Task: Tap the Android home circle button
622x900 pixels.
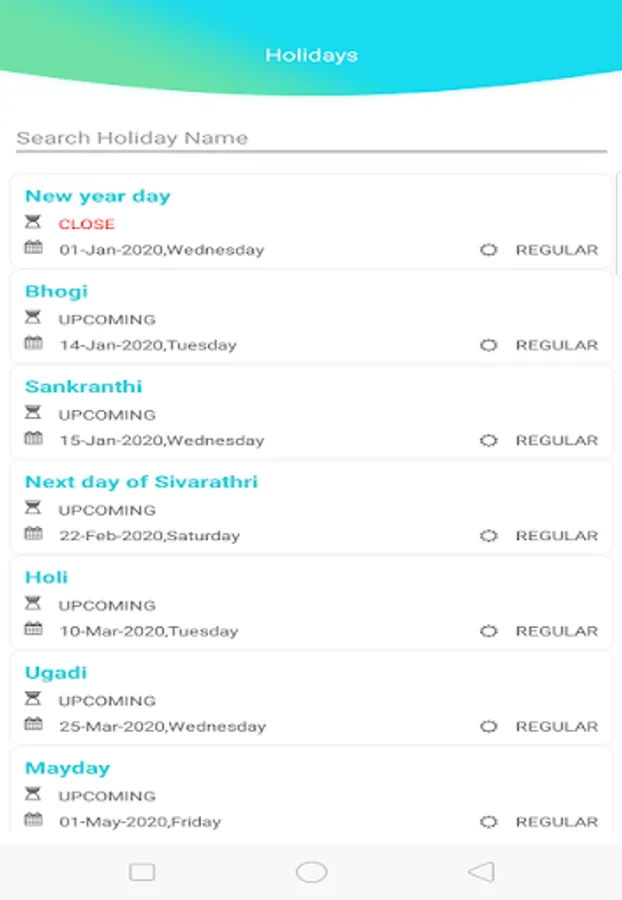Action: point(311,872)
